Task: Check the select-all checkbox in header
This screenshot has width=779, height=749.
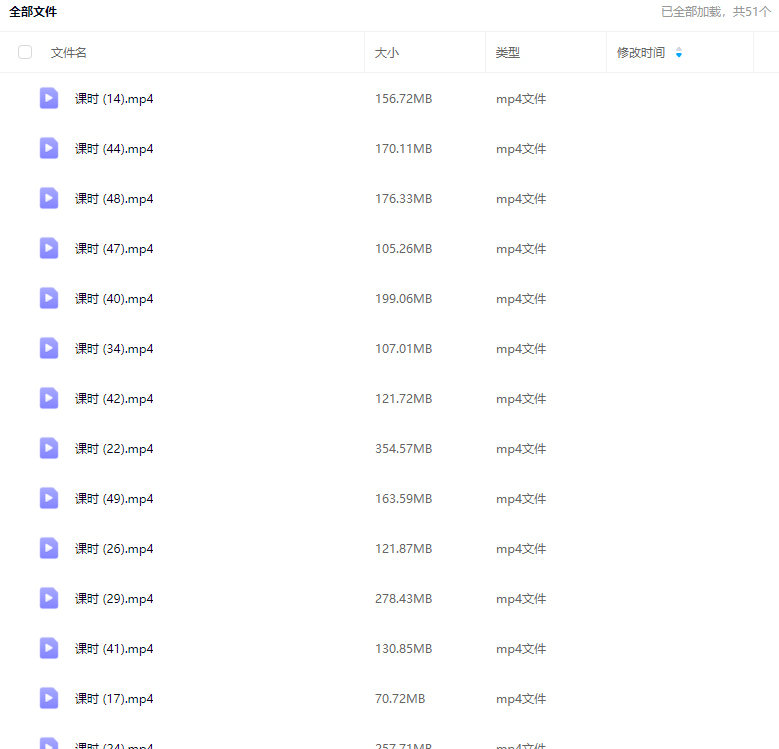Action: 25,52
